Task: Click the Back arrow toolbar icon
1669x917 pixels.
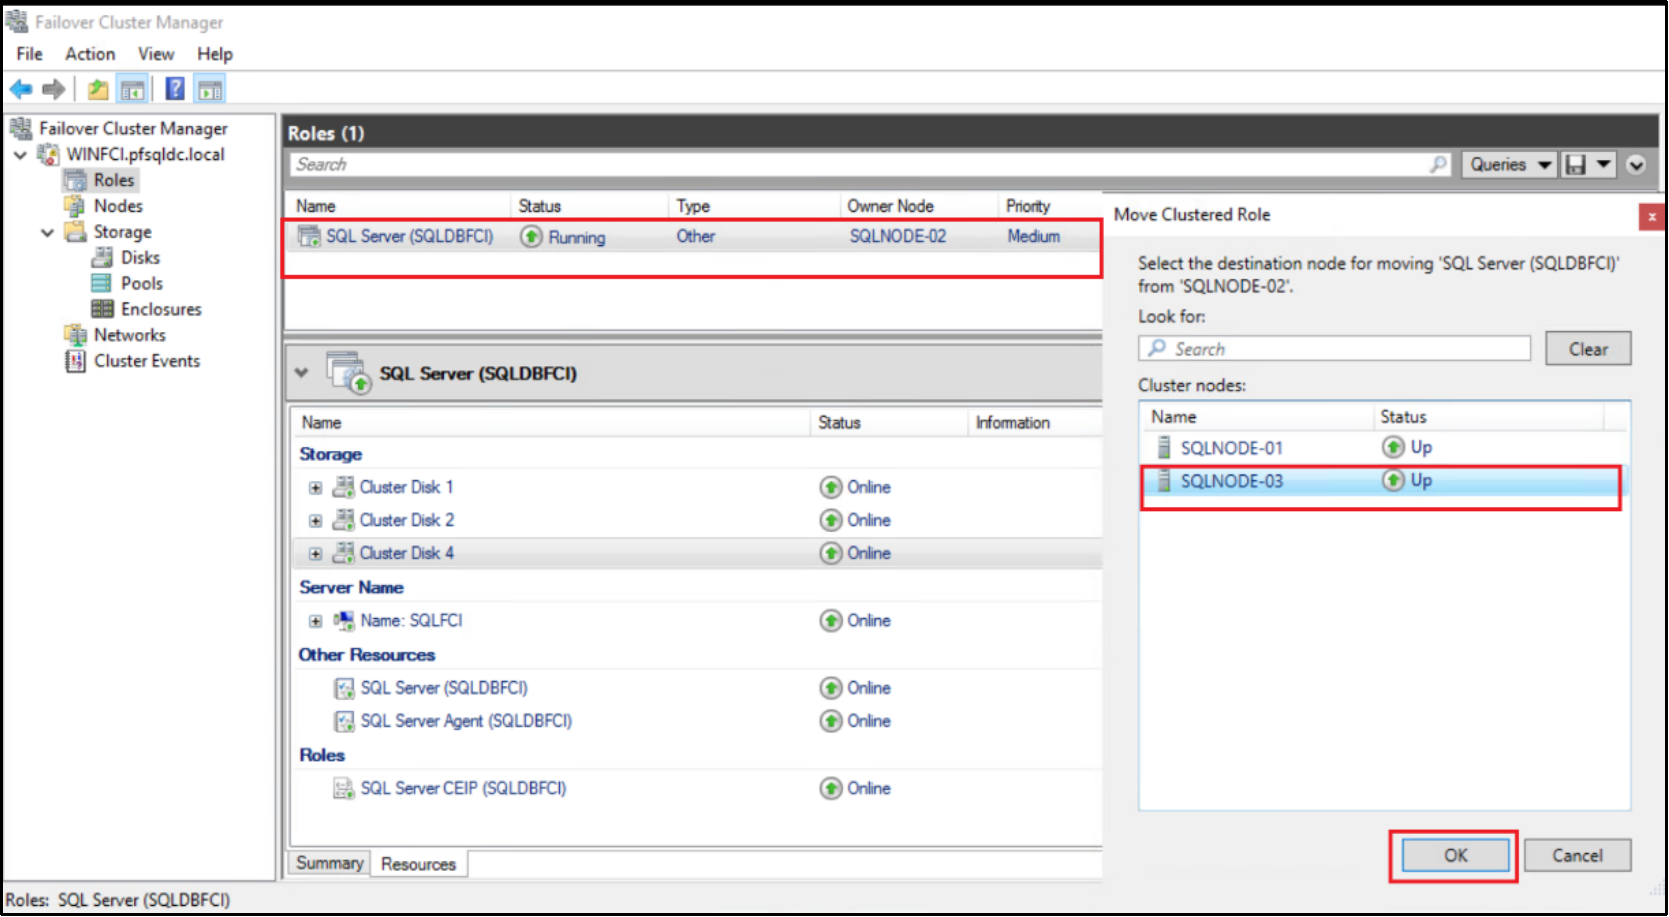Action: click(x=20, y=90)
